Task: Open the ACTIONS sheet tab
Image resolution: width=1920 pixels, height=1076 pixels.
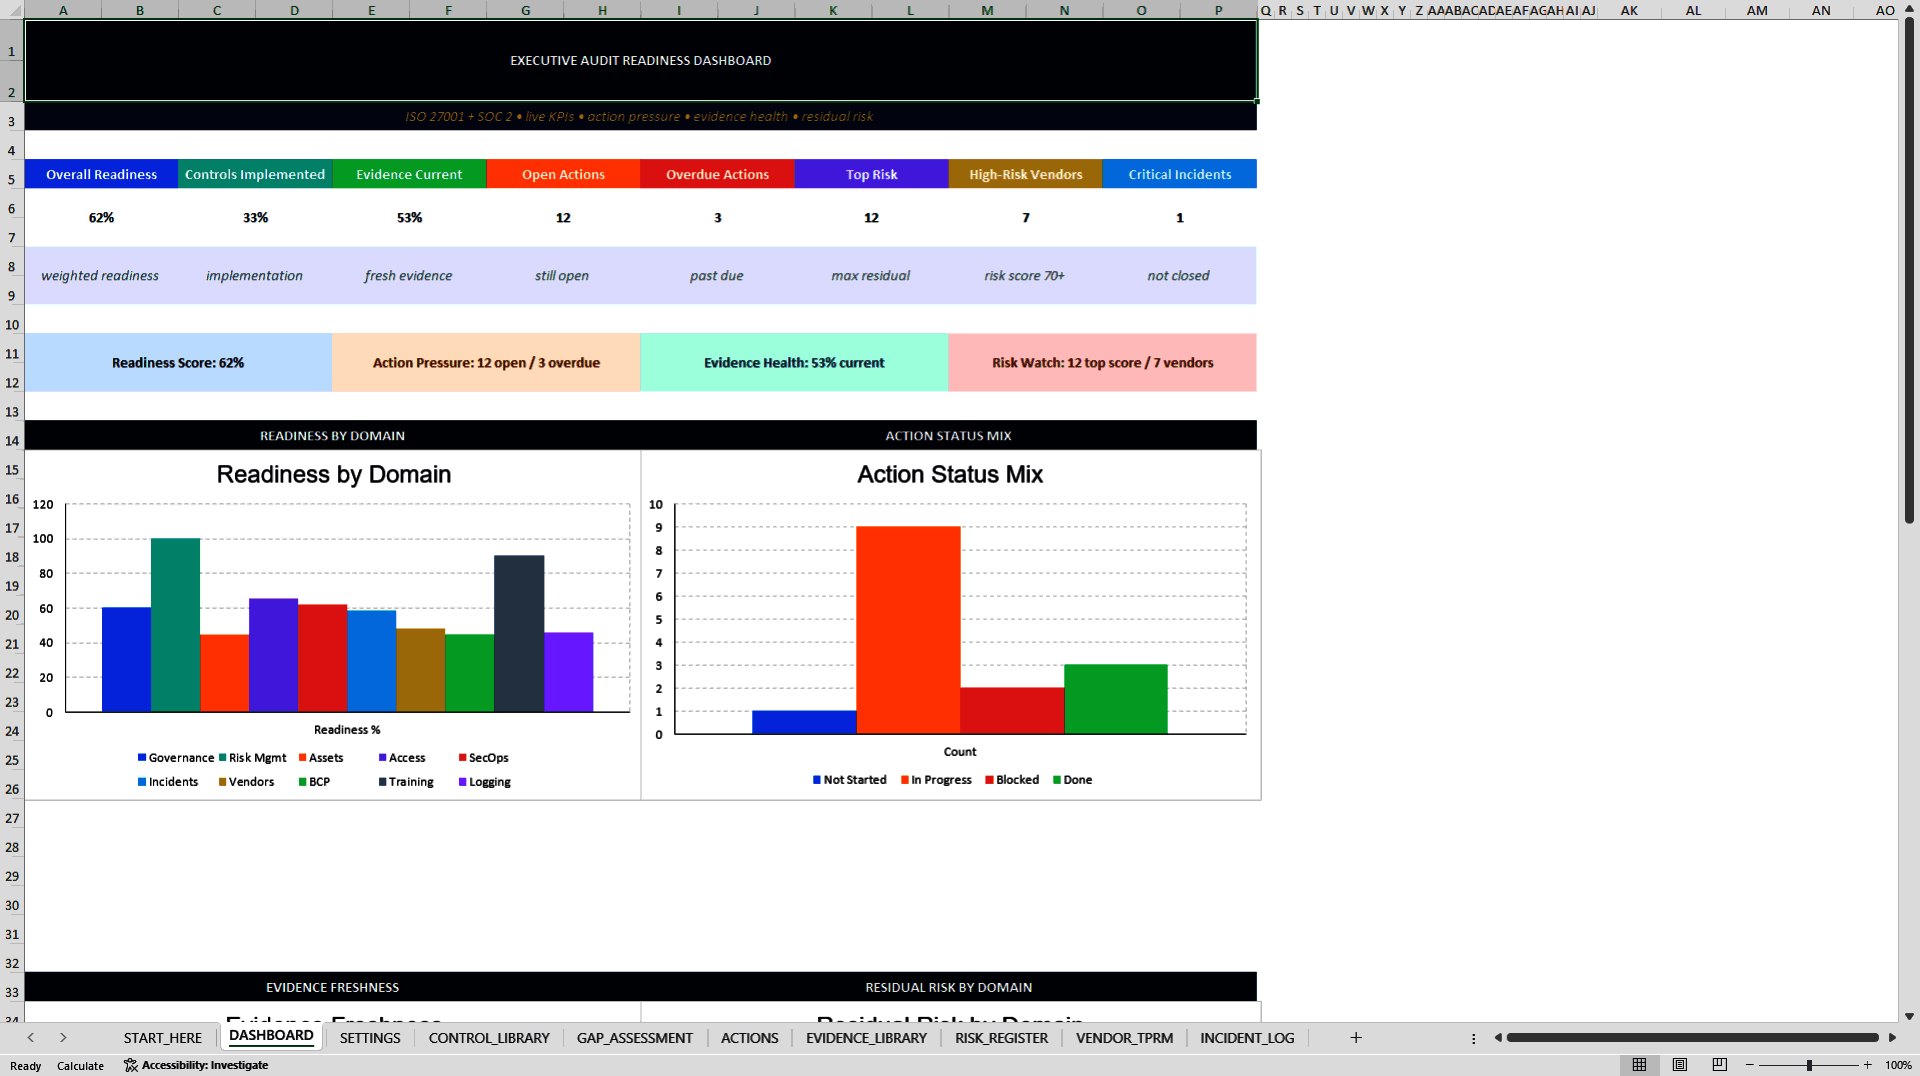Action: click(750, 1038)
